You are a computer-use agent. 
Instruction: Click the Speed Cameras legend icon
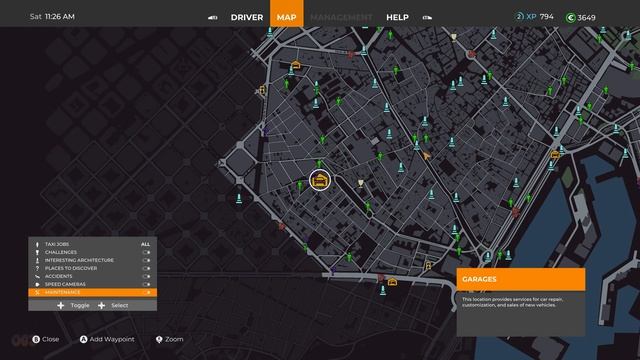[37, 284]
